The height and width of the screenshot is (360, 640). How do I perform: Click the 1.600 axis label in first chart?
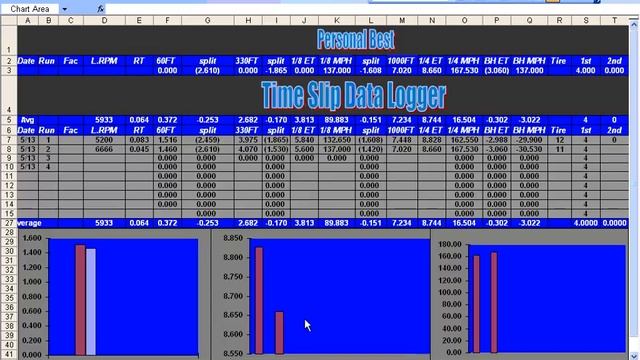[31, 238]
